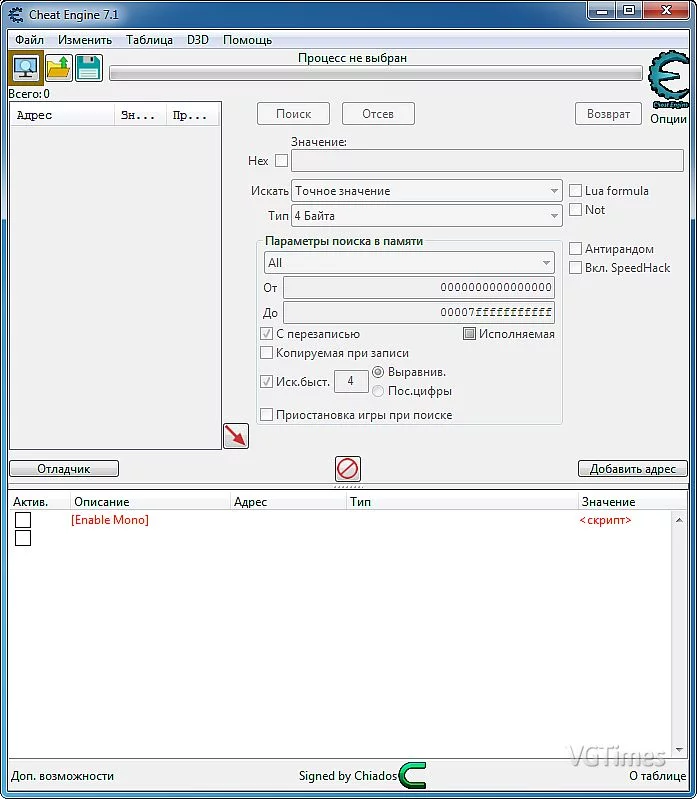The image size is (697, 799).
Task: Click the Тип column header in address table
Action: [462, 501]
